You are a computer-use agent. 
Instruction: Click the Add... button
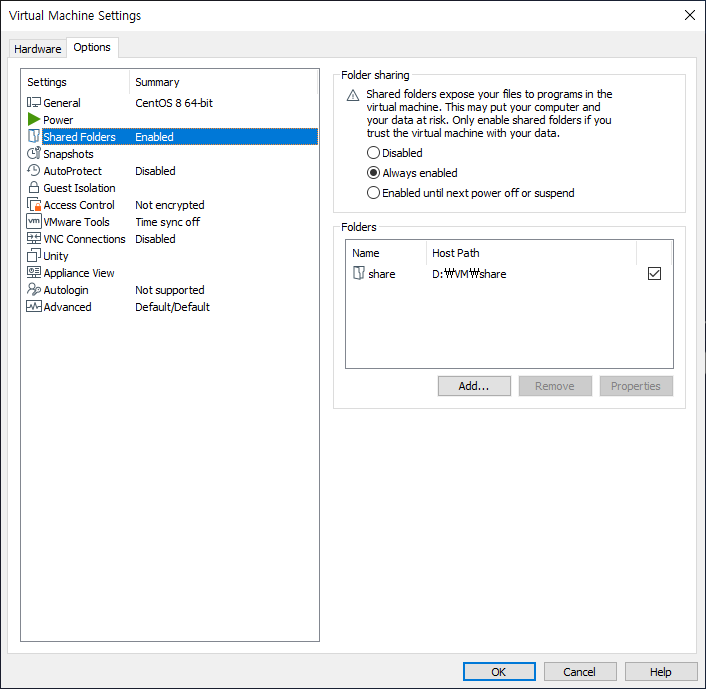pos(474,386)
